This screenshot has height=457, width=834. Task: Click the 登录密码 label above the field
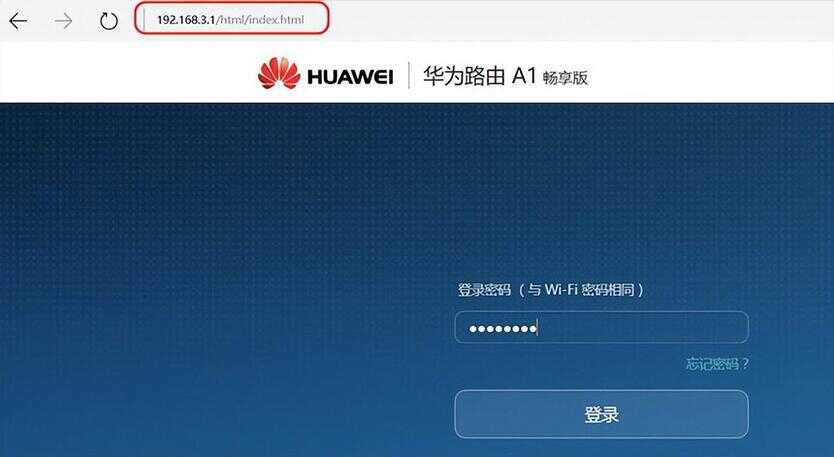point(485,290)
